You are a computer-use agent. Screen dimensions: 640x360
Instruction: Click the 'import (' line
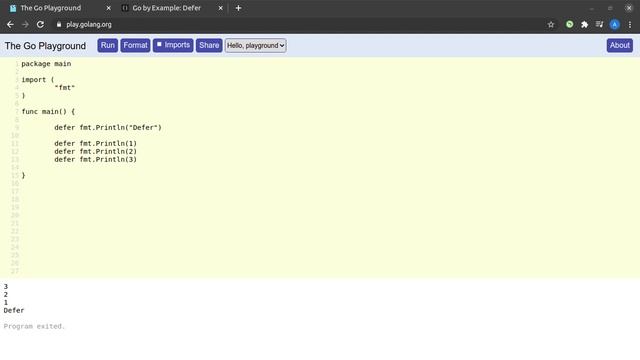[x=38, y=80]
